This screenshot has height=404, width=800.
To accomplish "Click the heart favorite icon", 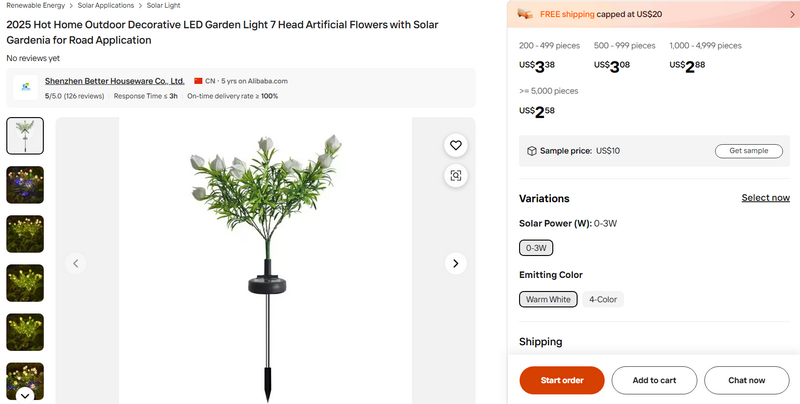I will pos(456,145).
